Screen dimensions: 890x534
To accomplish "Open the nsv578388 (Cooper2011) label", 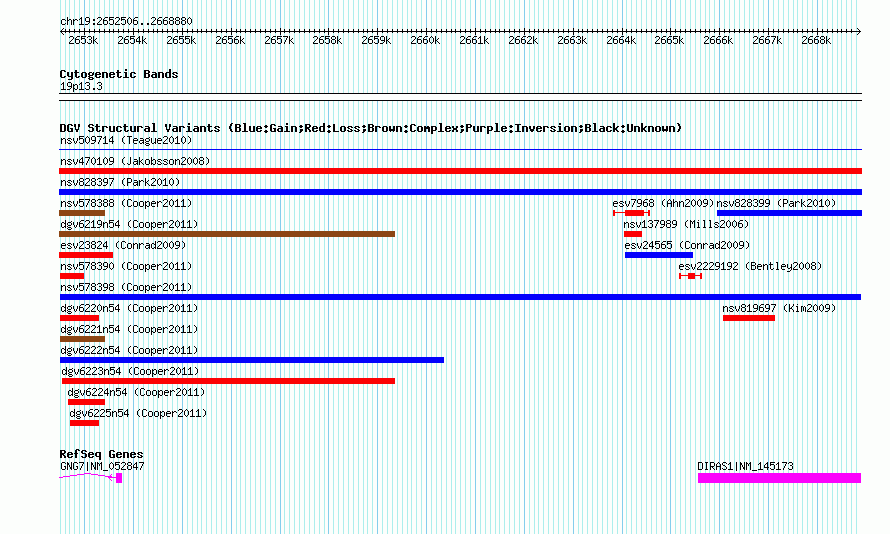I will click(x=126, y=203).
